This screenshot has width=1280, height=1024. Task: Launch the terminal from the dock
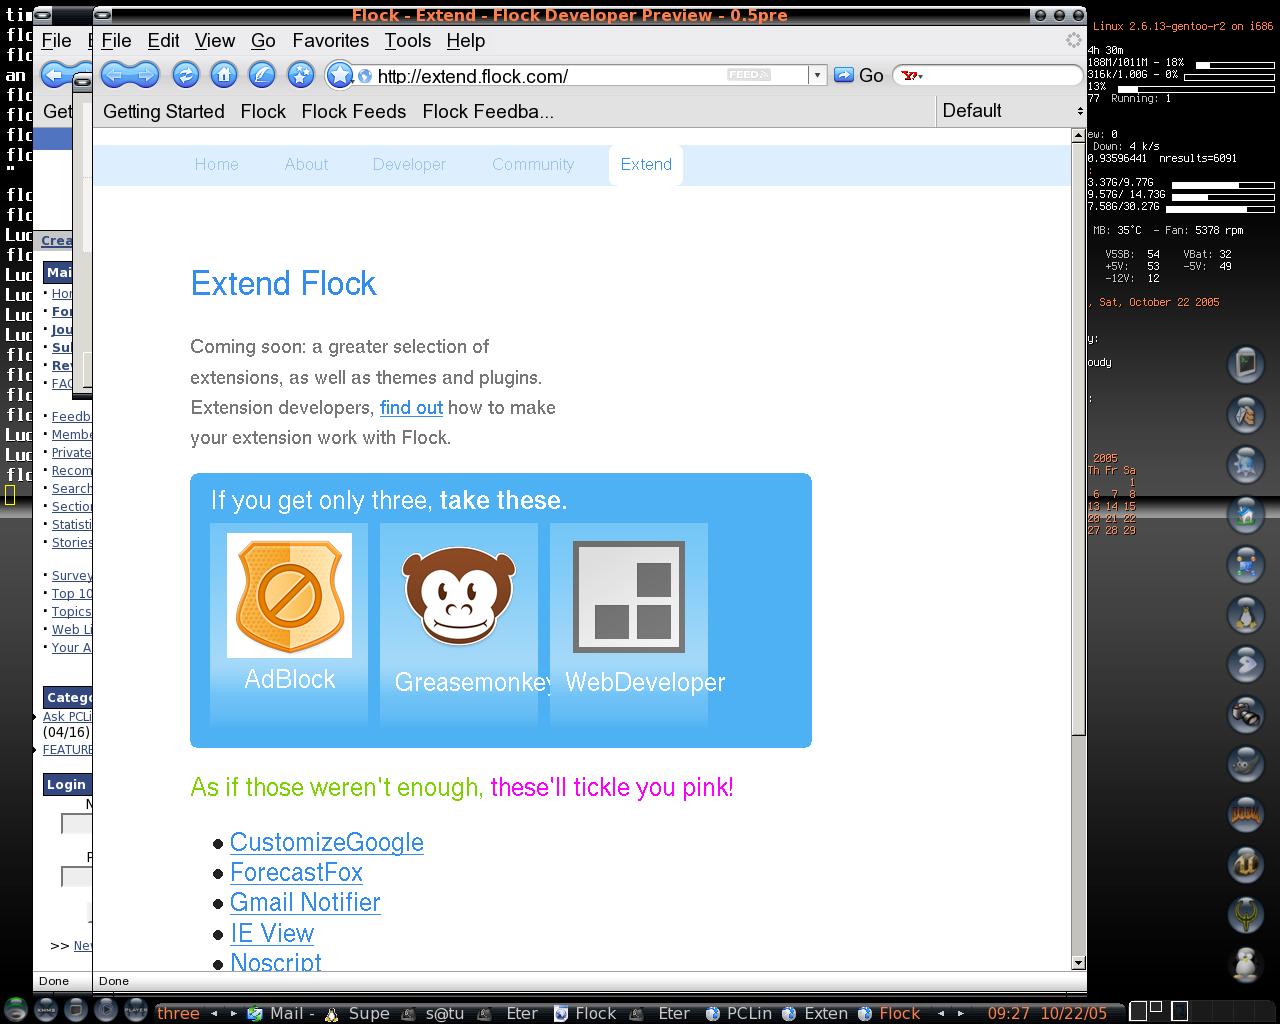pyautogui.click(x=1245, y=364)
